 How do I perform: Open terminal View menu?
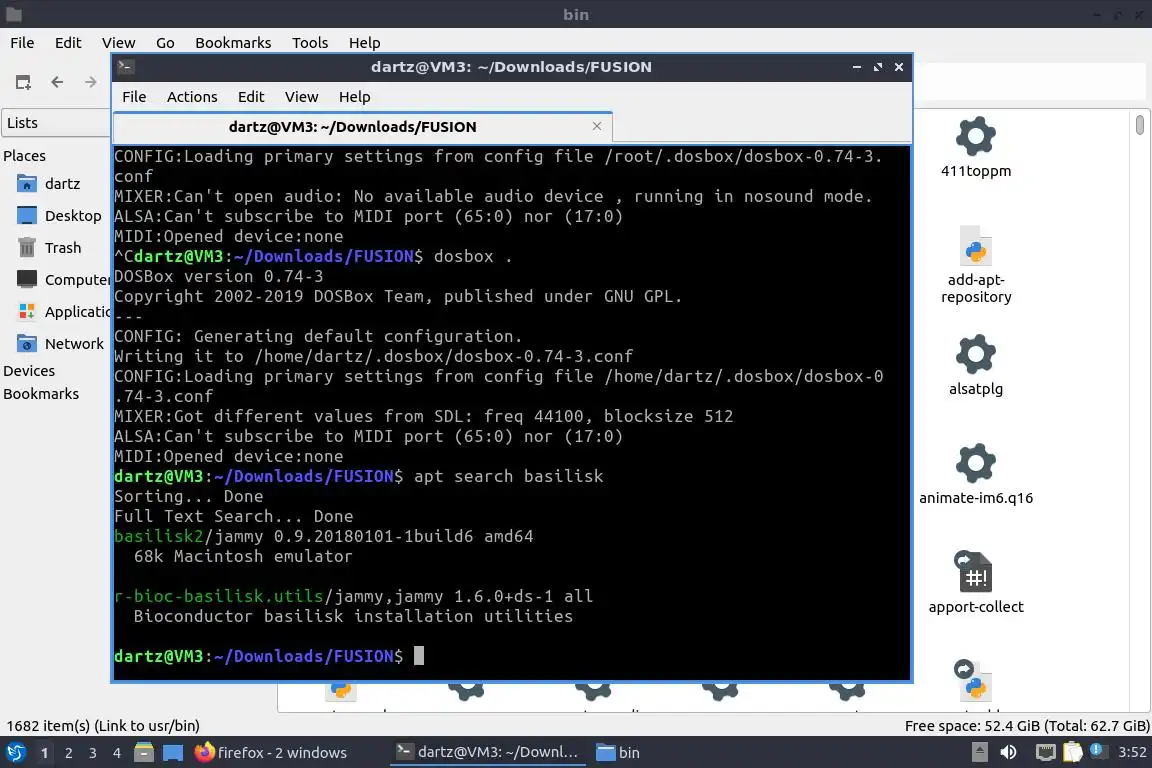(301, 97)
